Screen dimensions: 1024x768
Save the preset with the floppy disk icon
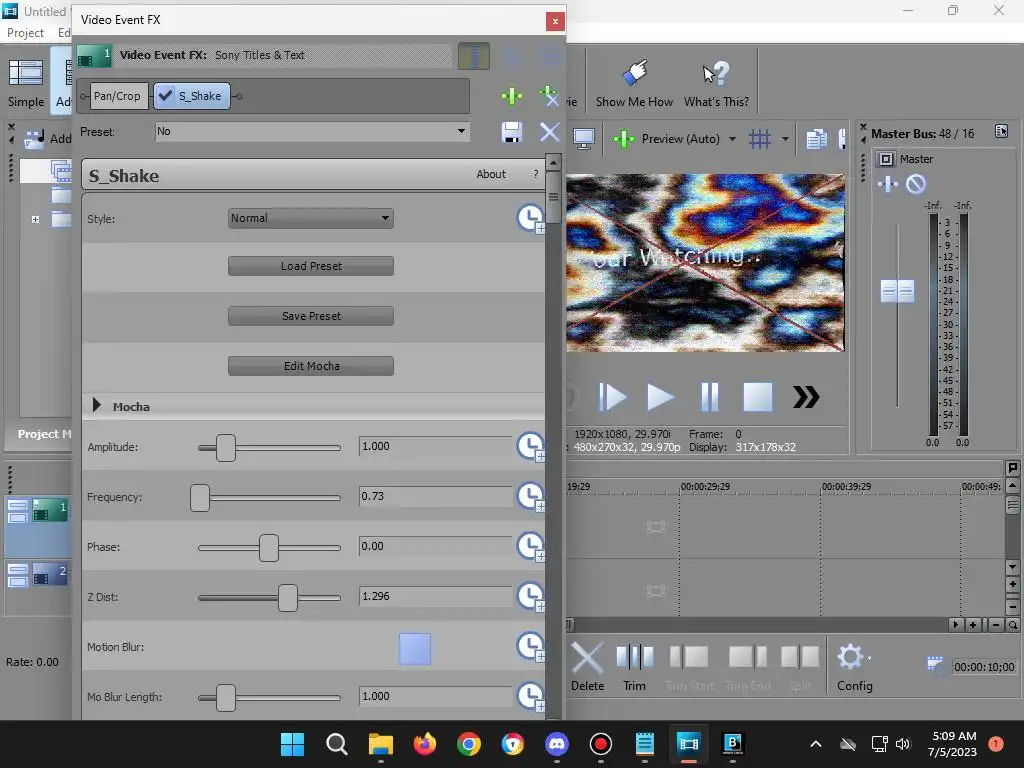point(511,132)
